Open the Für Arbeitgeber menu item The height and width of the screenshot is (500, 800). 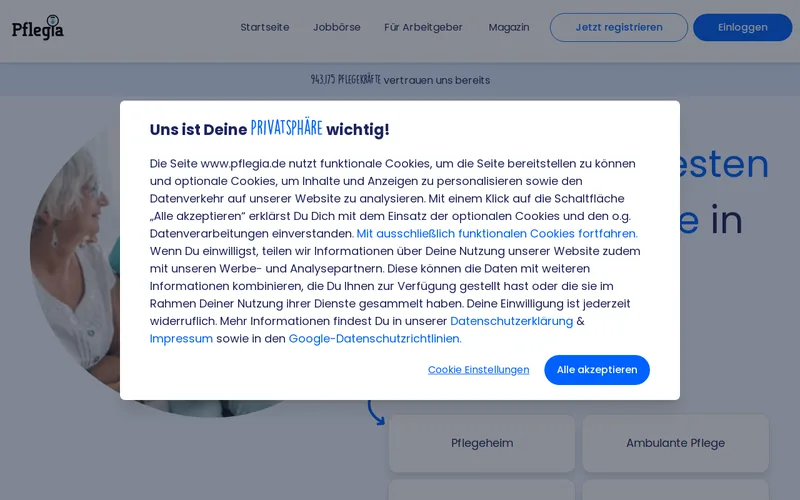tap(423, 28)
